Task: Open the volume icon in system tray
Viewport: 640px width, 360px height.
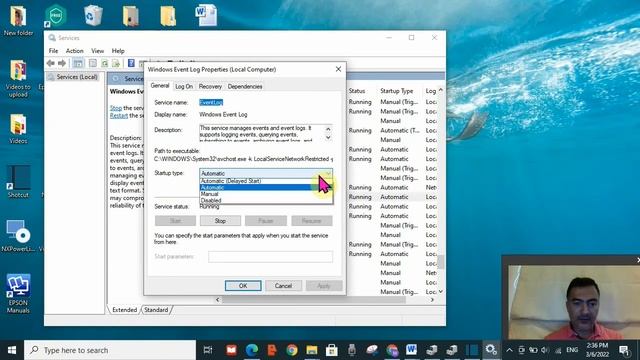Action: (x=545, y=350)
